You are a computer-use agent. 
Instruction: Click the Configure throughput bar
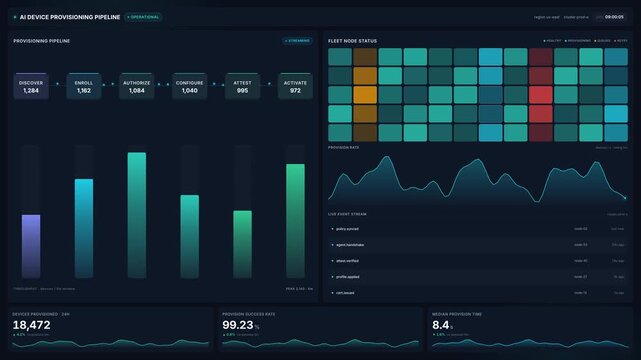tap(190, 236)
